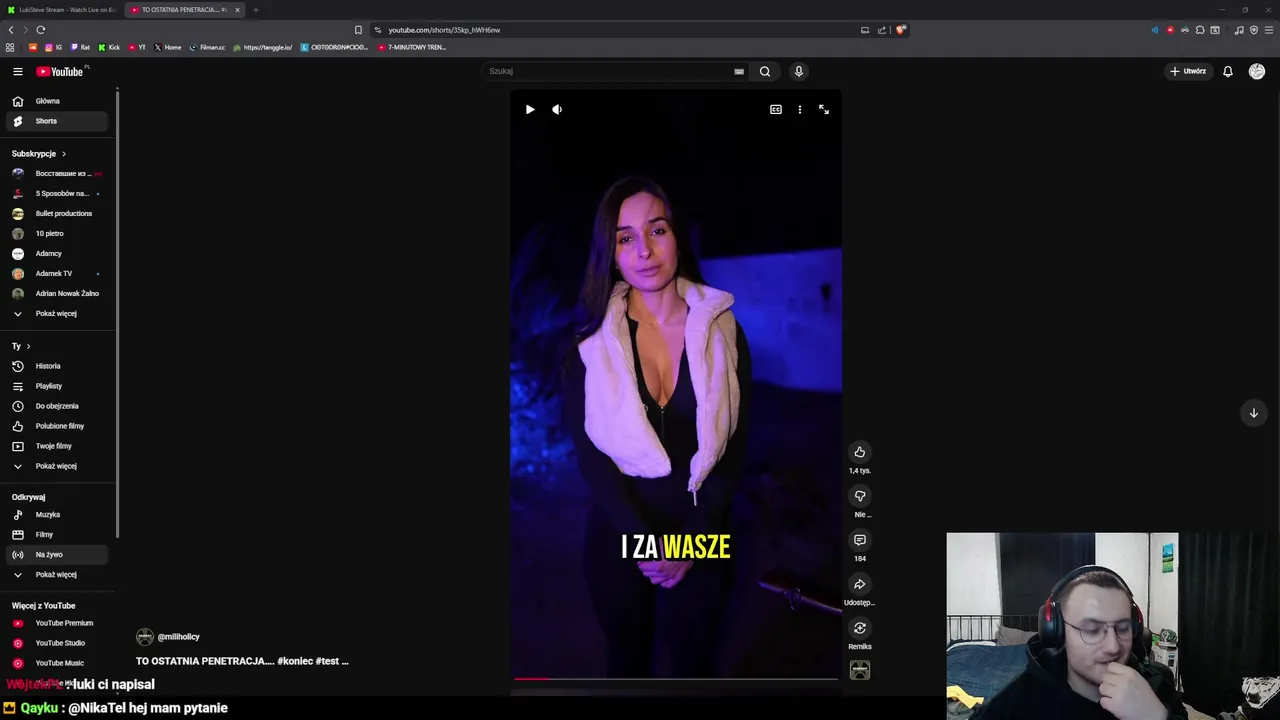Select Shorts in the sidebar
The image size is (1280, 720).
[57, 121]
